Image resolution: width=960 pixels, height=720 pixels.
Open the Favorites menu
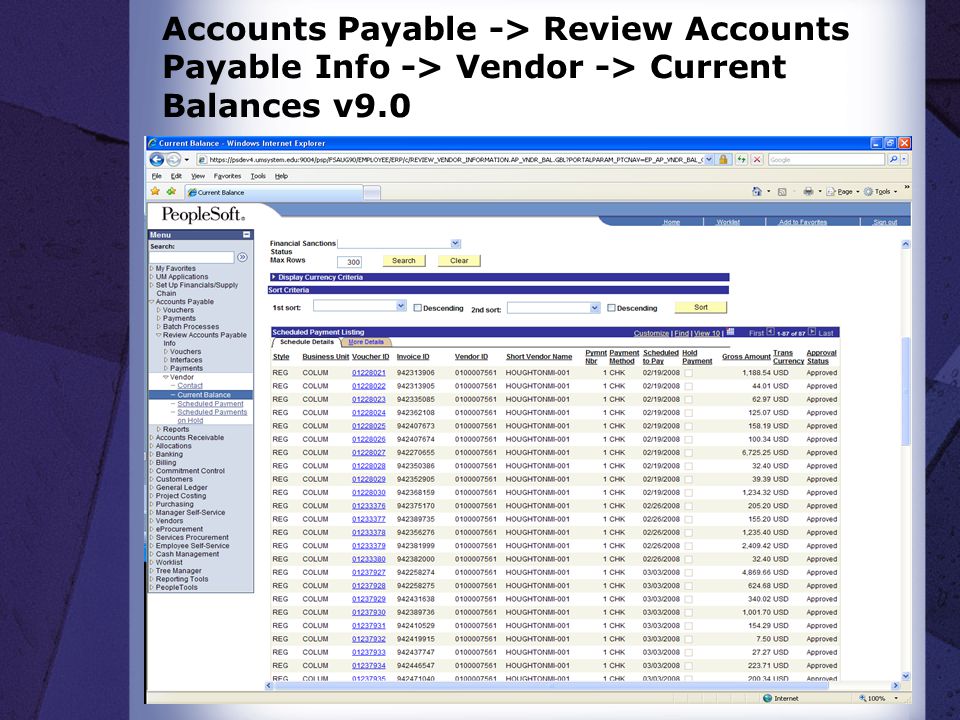click(x=227, y=176)
